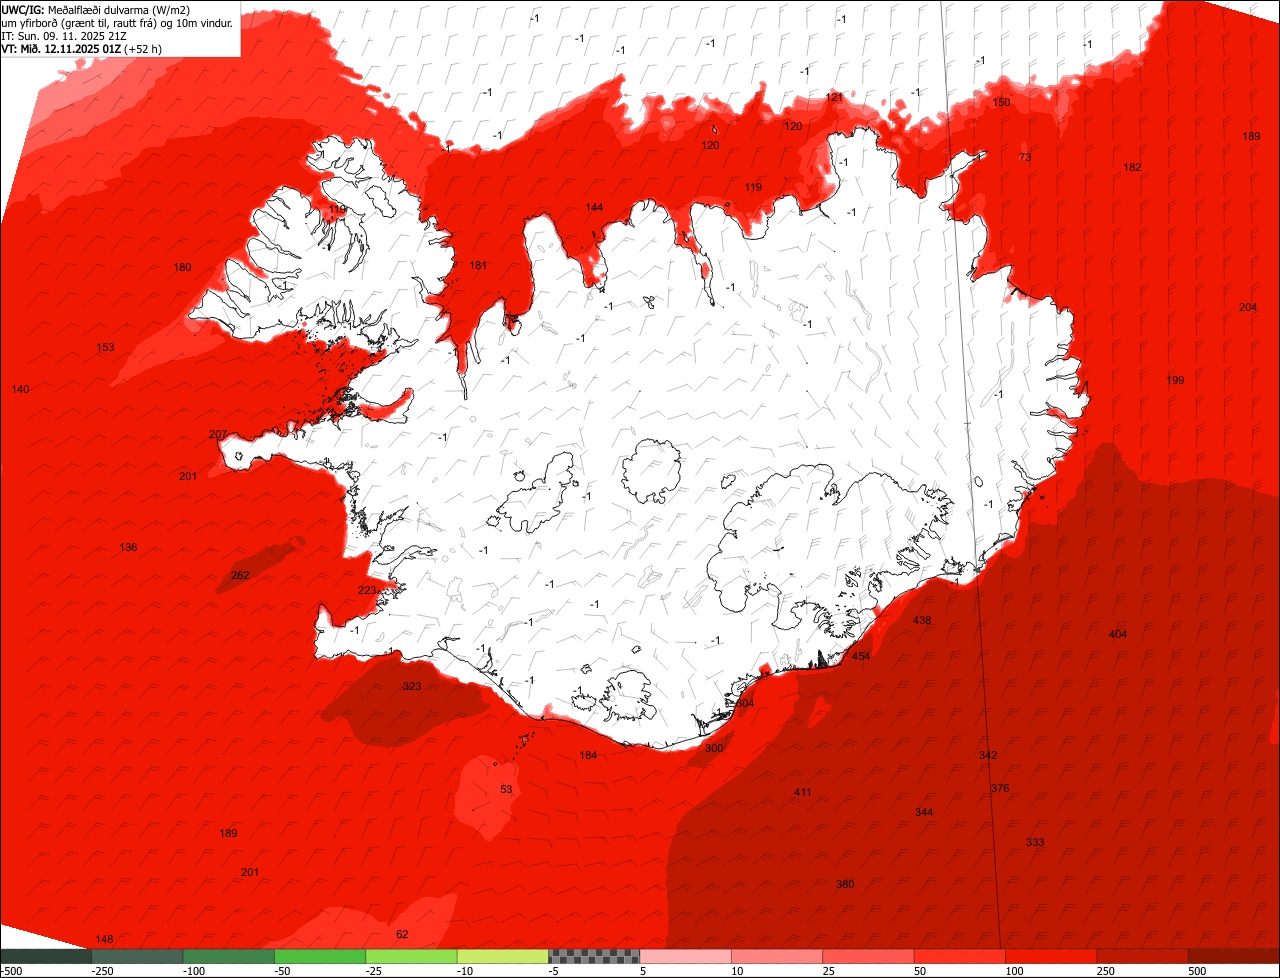Click the salmon 25 to 50 legend swatch

point(868,956)
